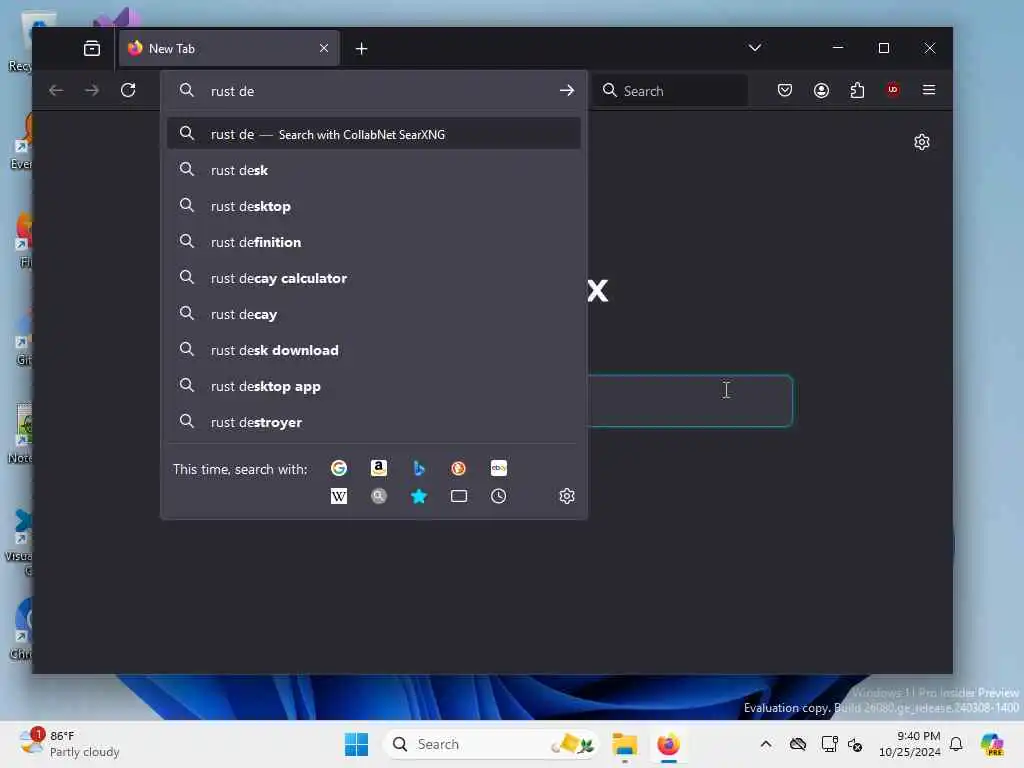Open the Windows Start menu
Screen dimensions: 1024x768
357,744
